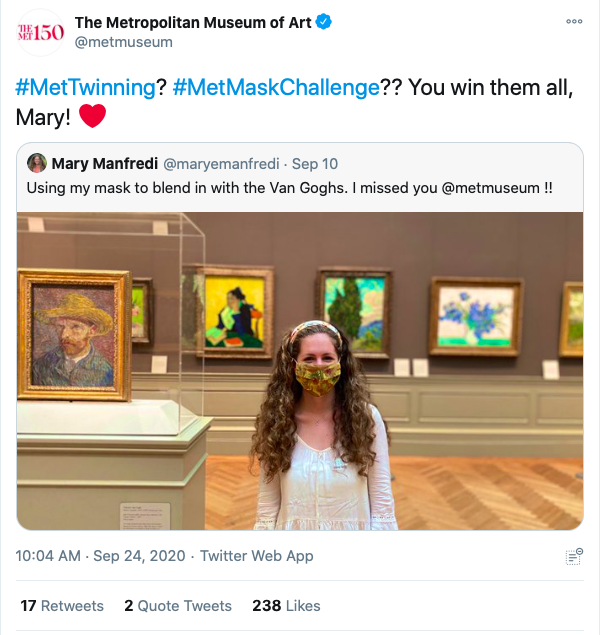604x635 pixels.
Task: Open the #MetTwinning hashtag
Action: click(x=86, y=87)
